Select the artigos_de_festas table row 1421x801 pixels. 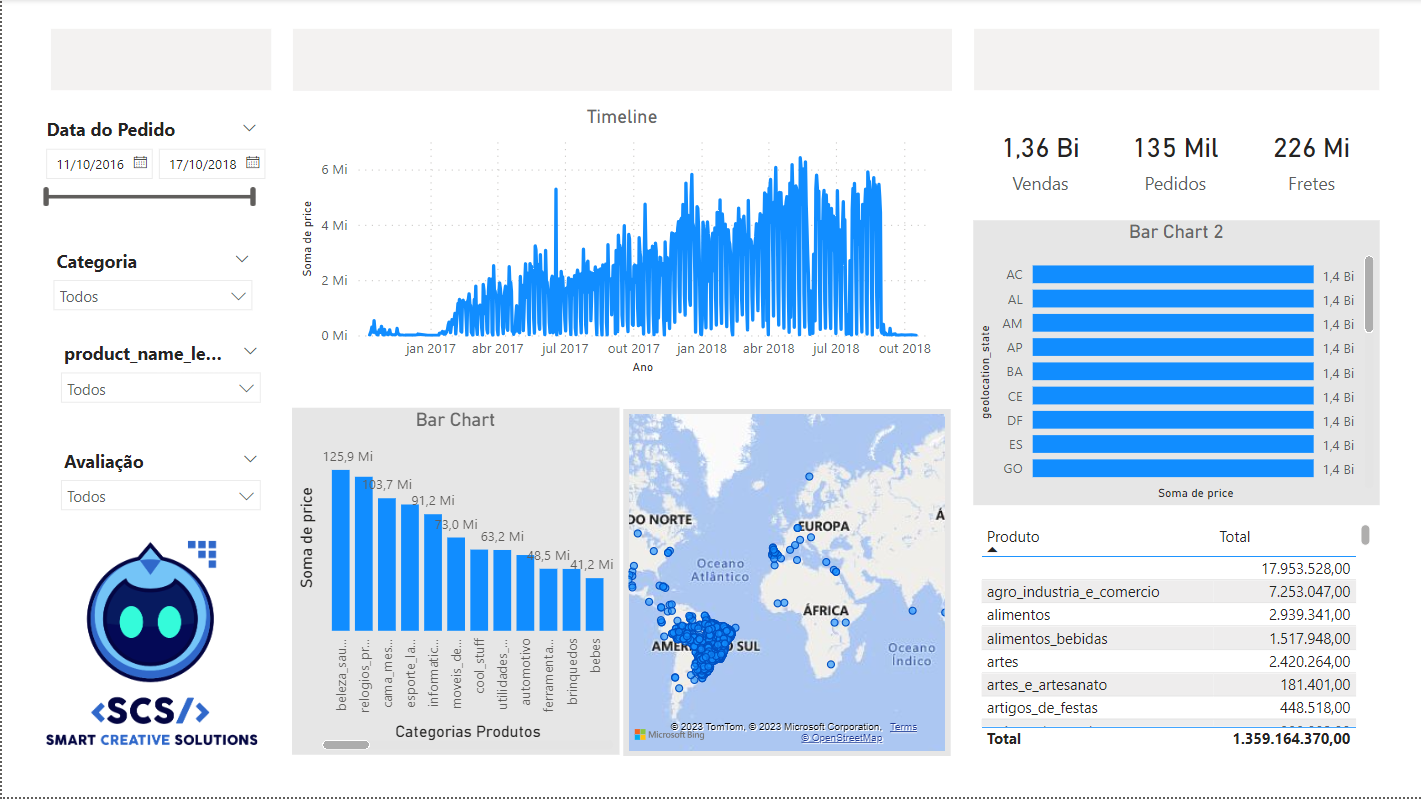click(x=1168, y=707)
